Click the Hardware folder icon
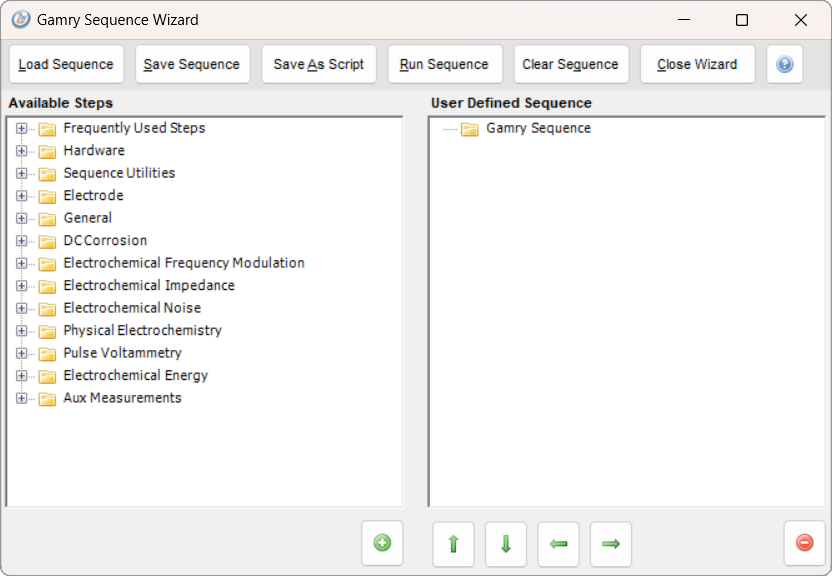 (47, 151)
